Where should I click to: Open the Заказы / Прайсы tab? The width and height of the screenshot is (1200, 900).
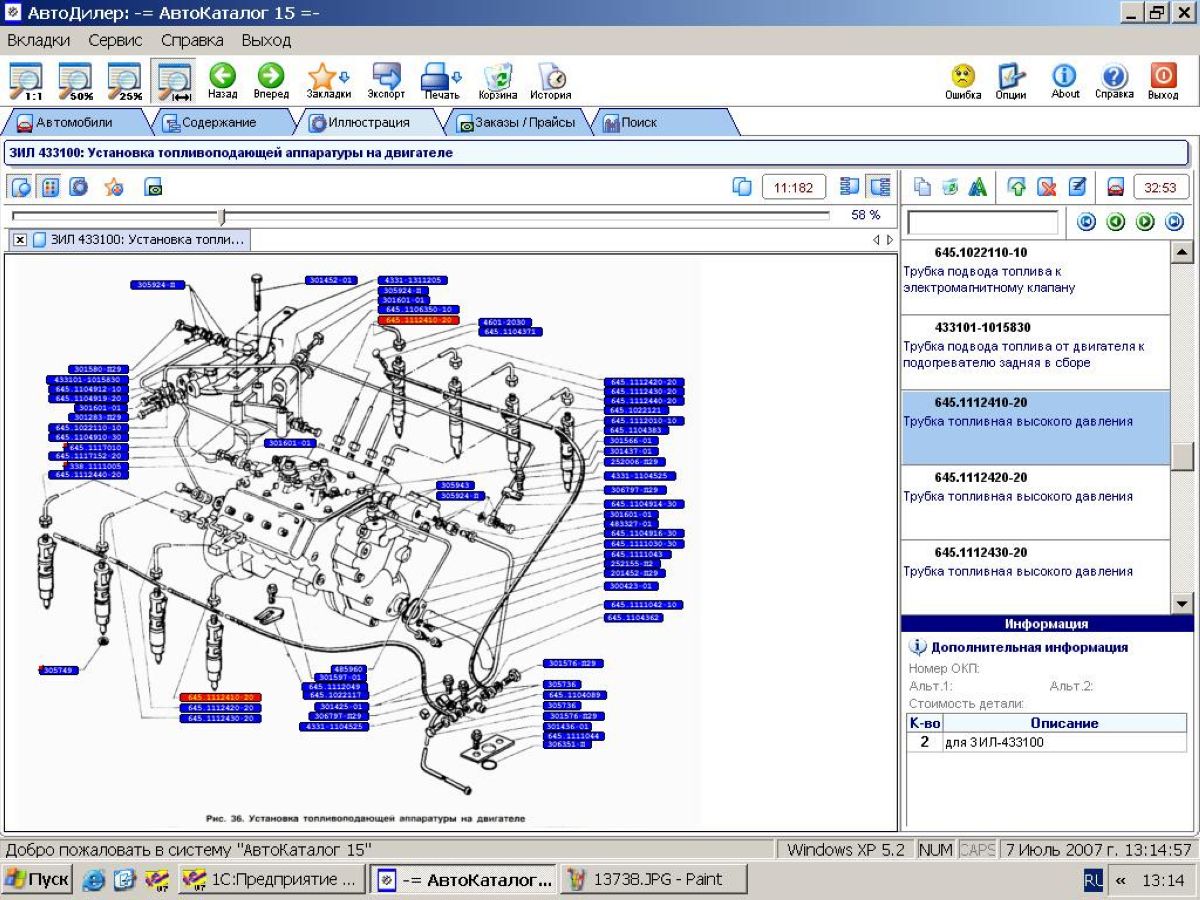click(516, 123)
